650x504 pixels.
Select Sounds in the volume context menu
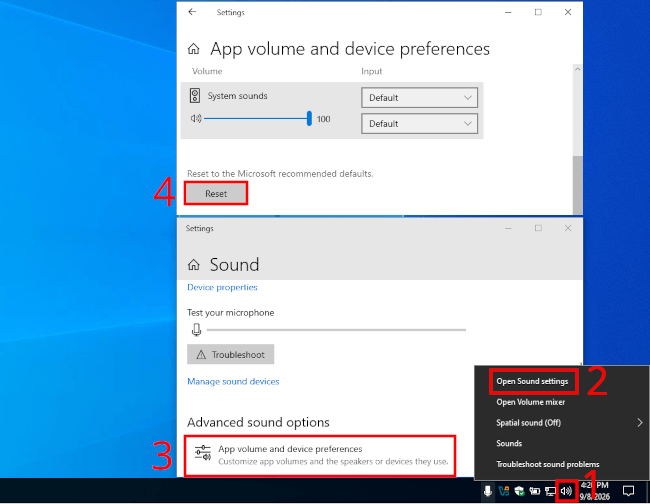(509, 443)
